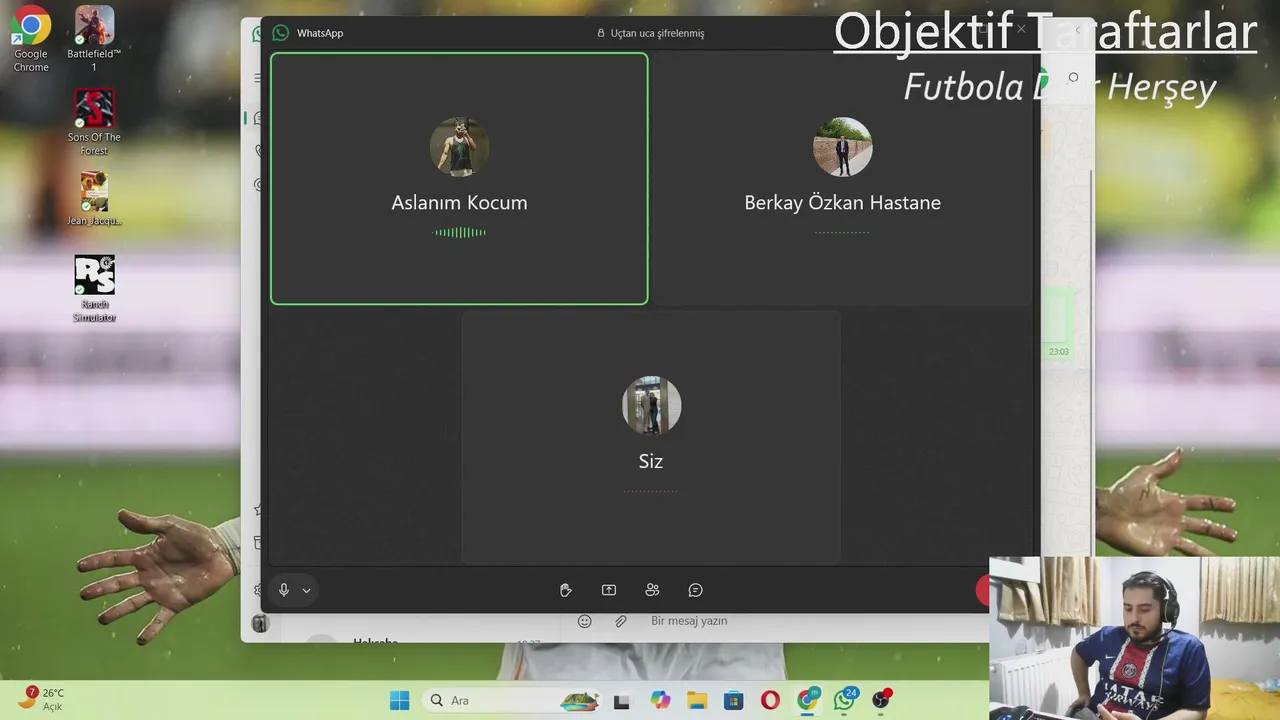This screenshot has width=1280, height=720.
Task: Click the Aslanım Kocum name label
Action: [459, 202]
